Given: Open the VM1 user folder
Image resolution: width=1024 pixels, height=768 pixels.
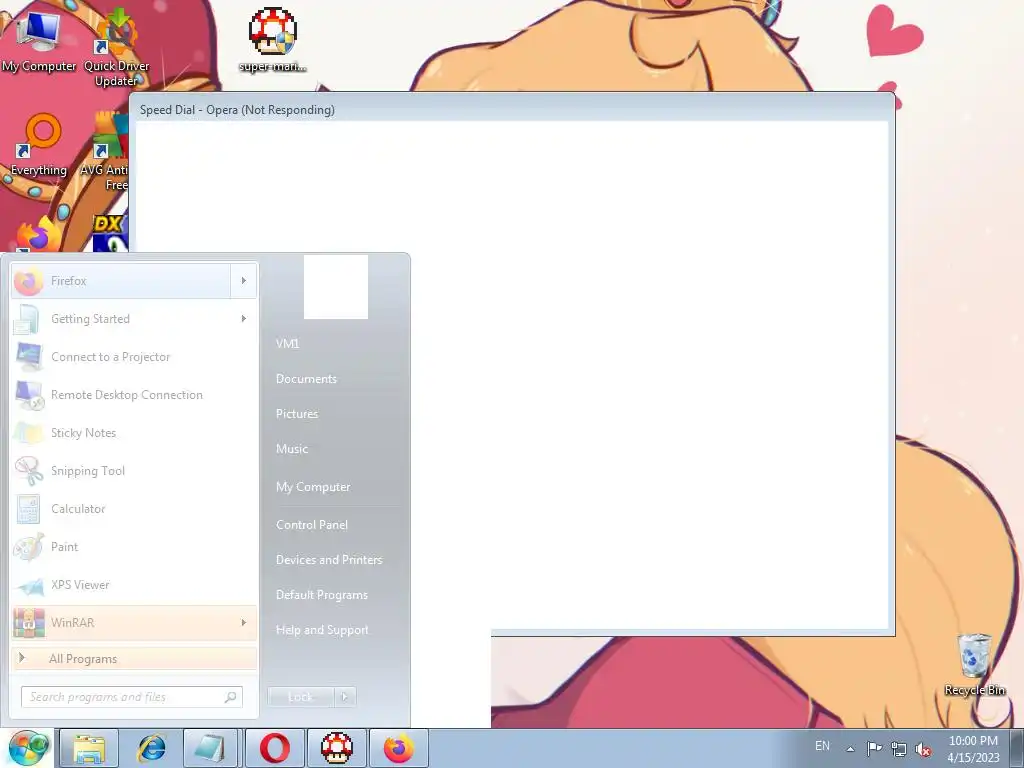Looking at the screenshot, I should click(x=287, y=344).
